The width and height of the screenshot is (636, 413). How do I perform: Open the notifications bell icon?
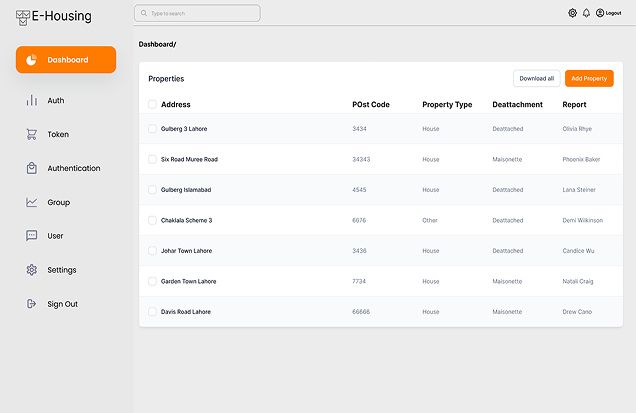(586, 13)
